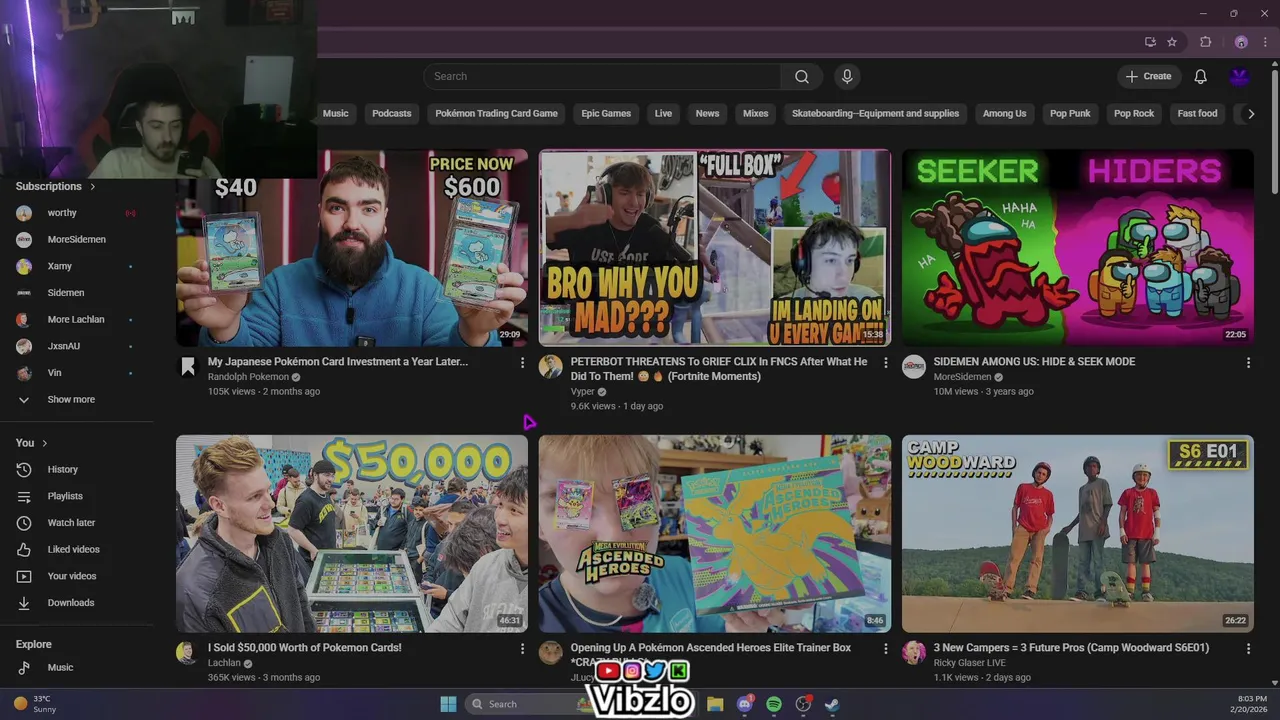
Task: Open Chrome's three-dot menu
Action: pos(1266,42)
